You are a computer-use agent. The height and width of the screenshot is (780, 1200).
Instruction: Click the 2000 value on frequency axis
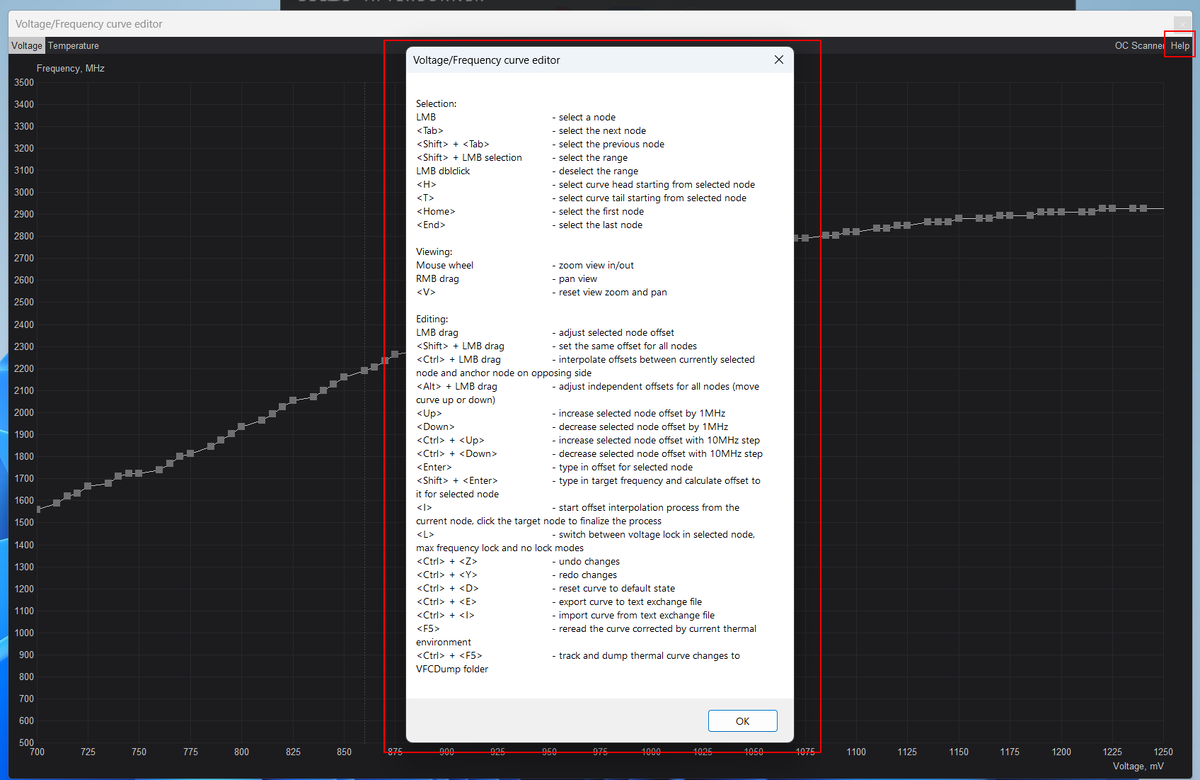[x=23, y=412]
